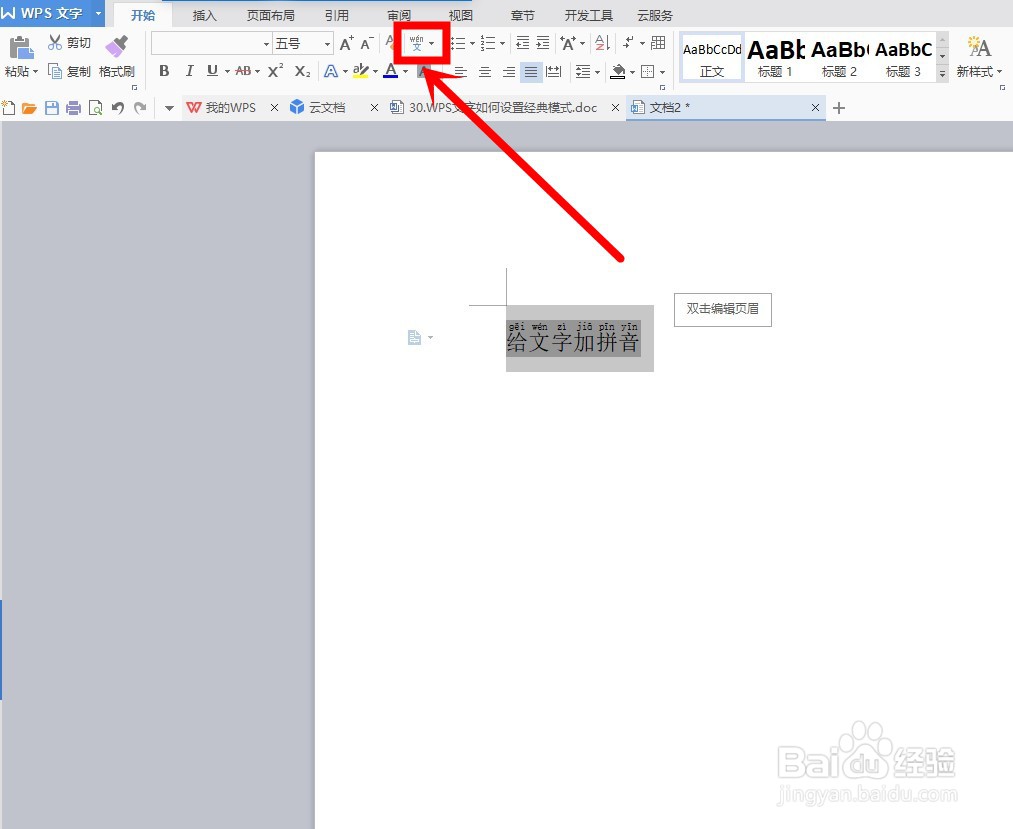The width and height of the screenshot is (1013, 829).
Task: Click the print icon
Action: [73, 108]
